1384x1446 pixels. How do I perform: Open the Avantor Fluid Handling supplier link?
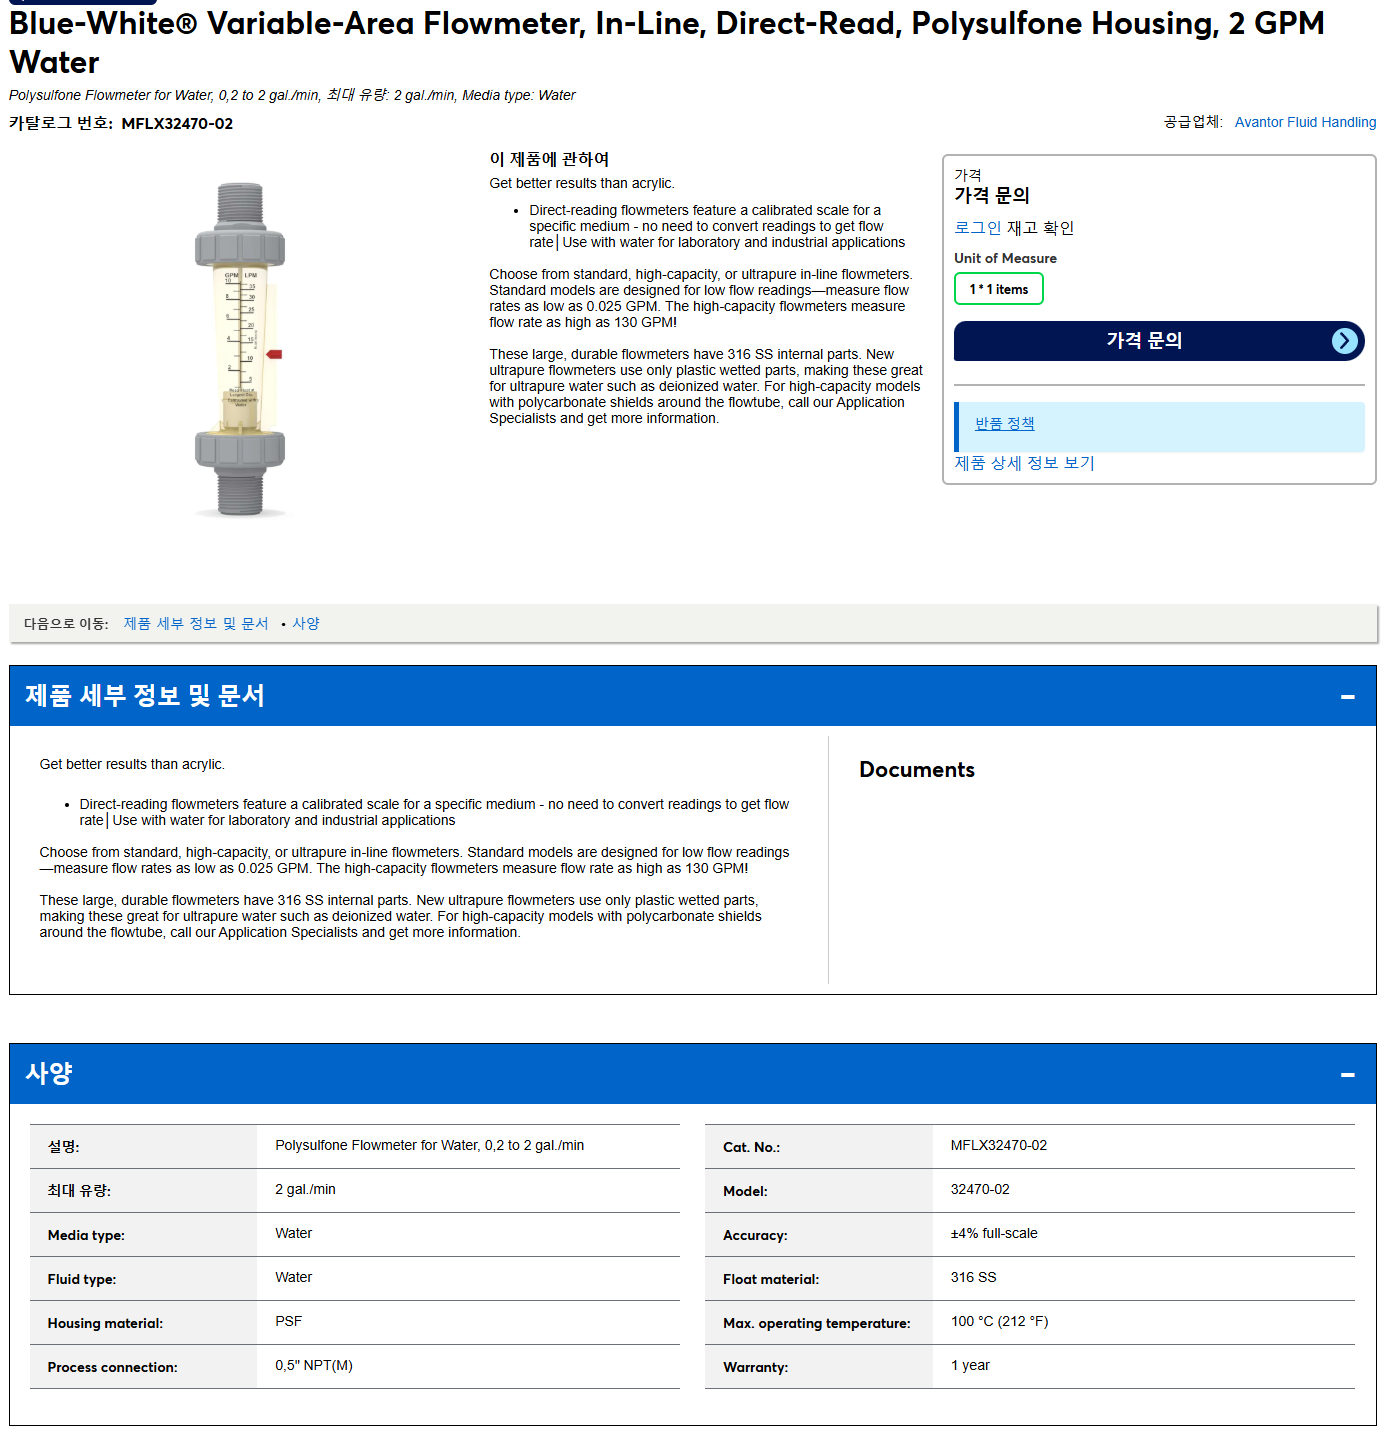[x=1305, y=122]
